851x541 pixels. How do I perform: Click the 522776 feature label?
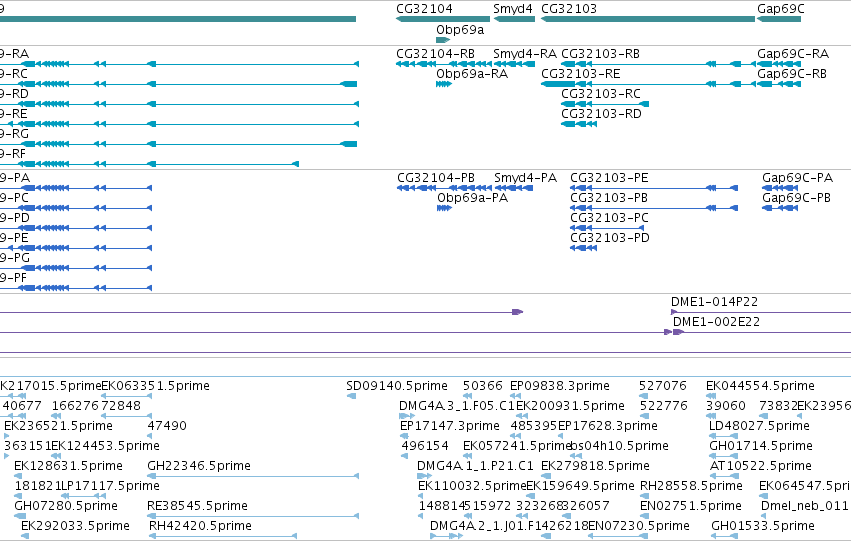[x=664, y=406]
